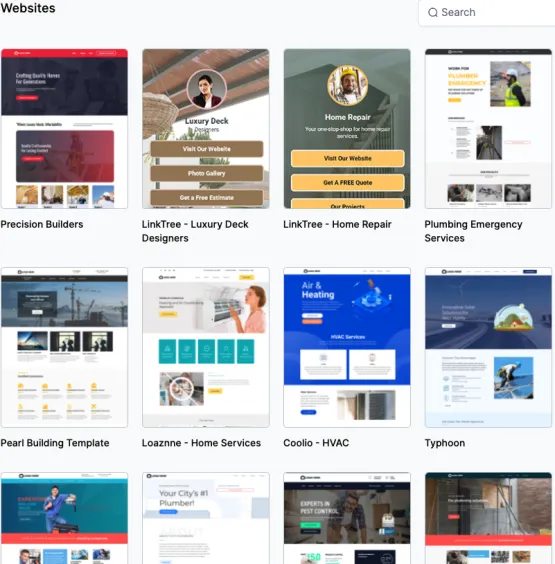Select 'LinkTree - Luxury Deck Designers' title
555x564 pixels.
(195, 231)
